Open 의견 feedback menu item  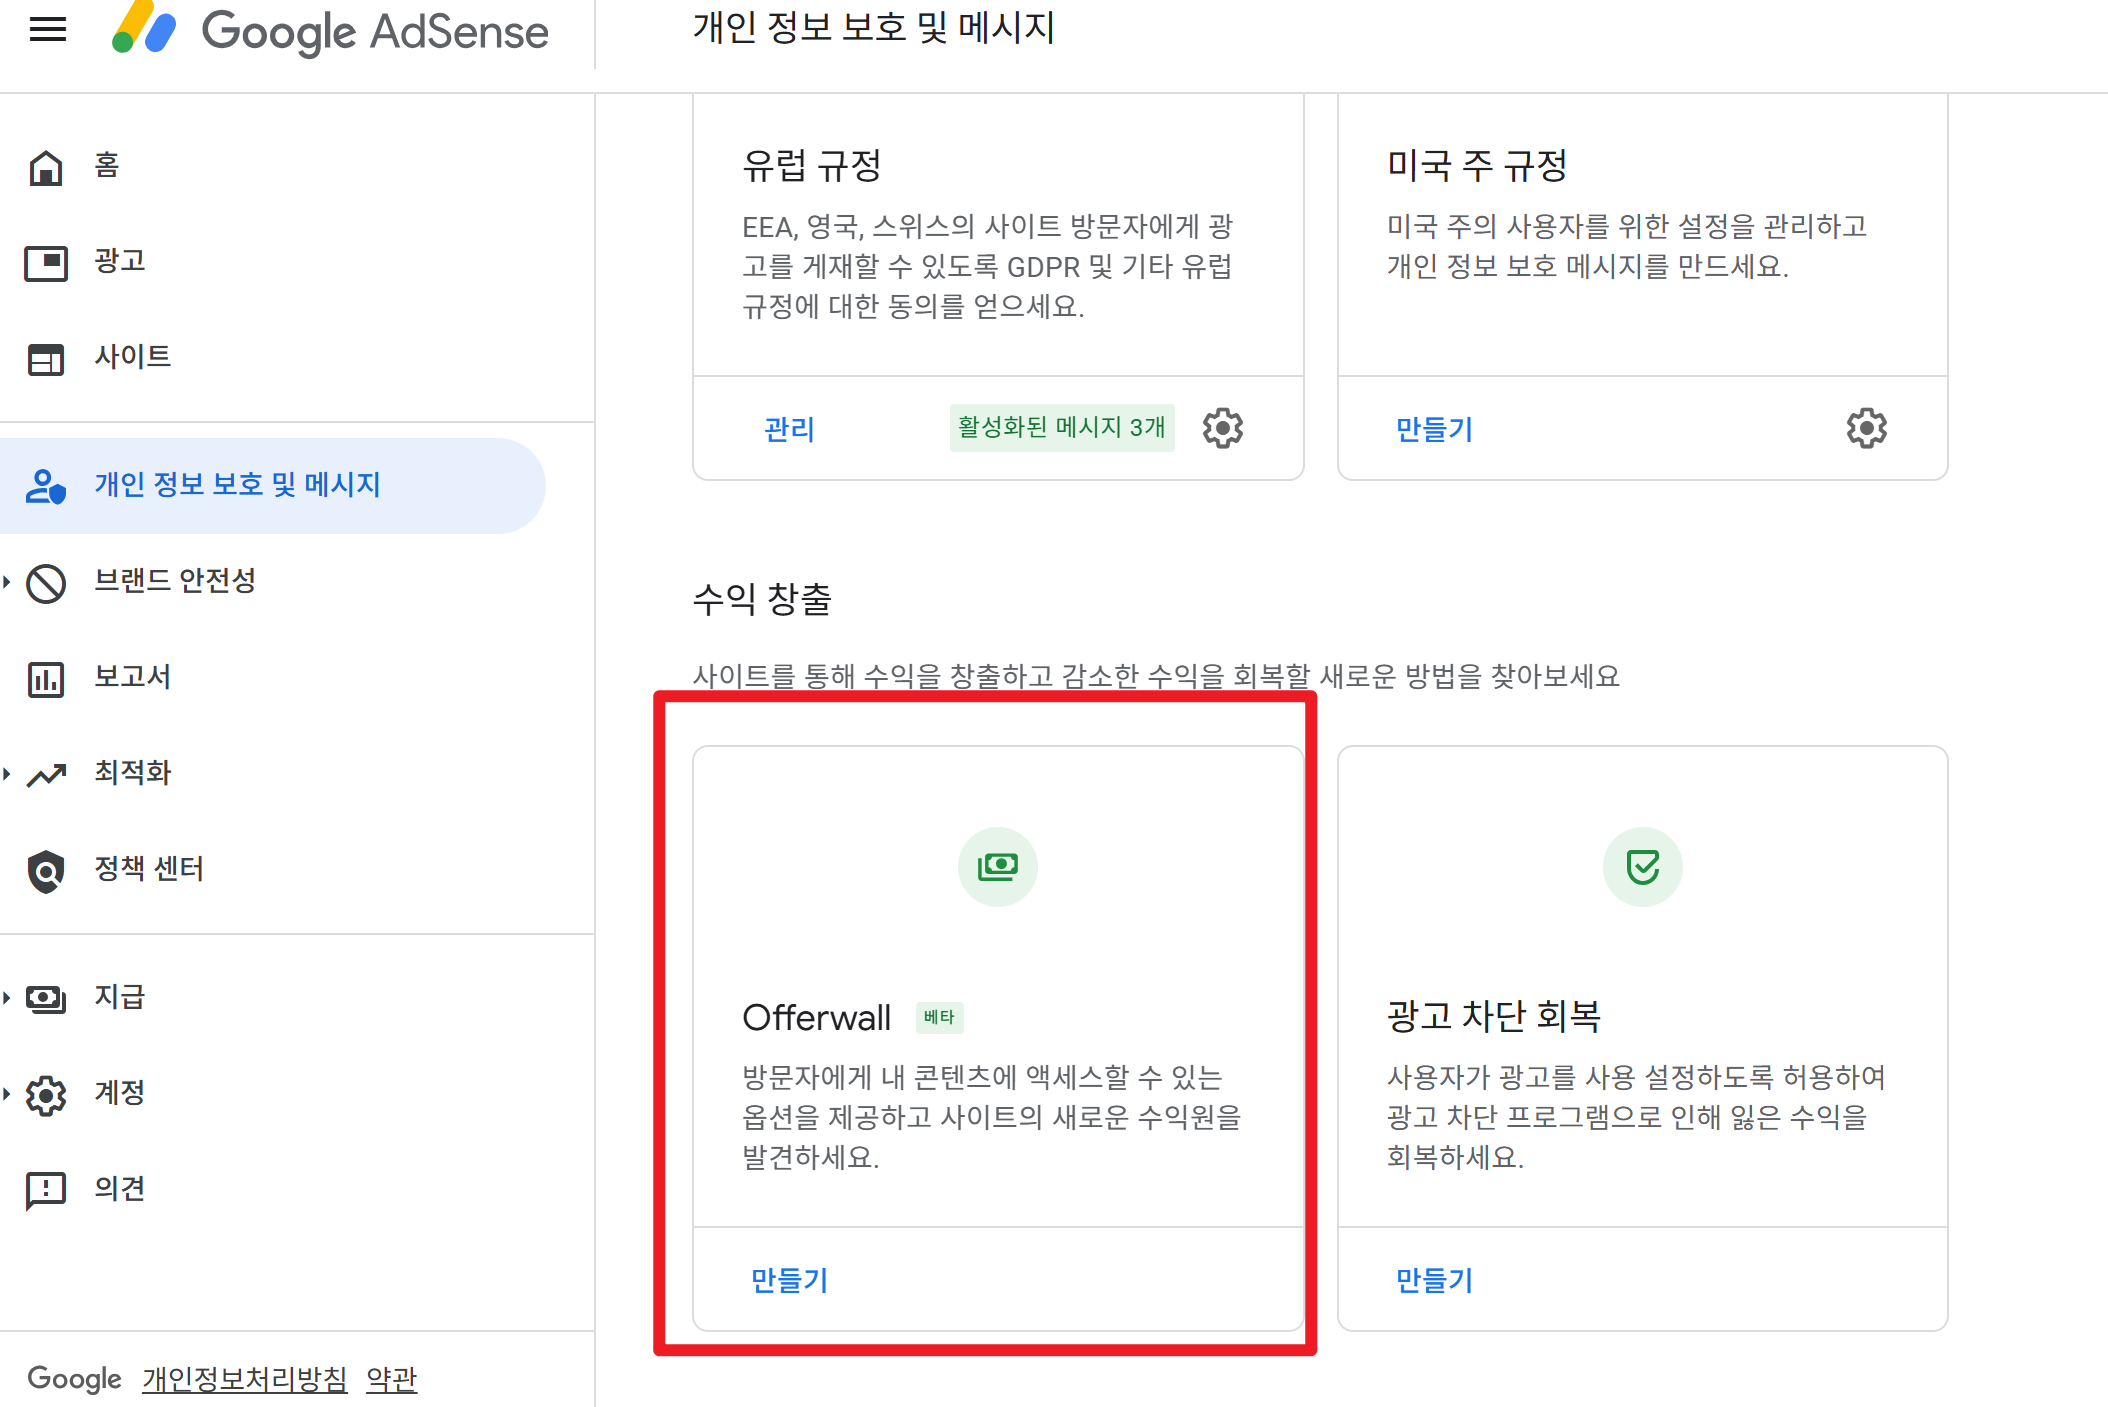[119, 1189]
